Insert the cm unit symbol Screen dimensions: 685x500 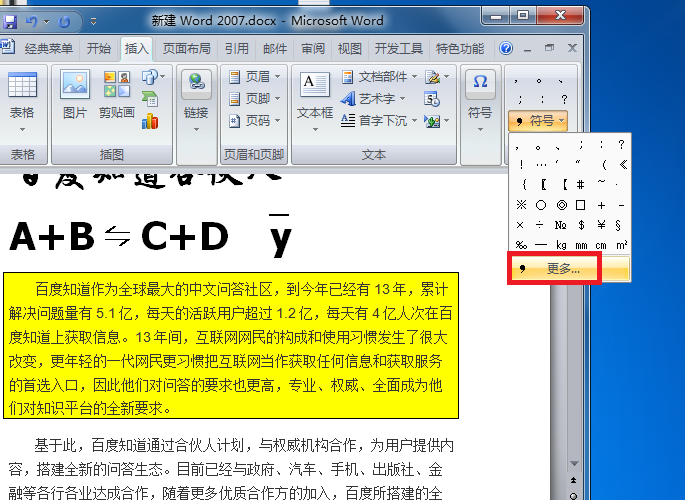click(x=601, y=245)
